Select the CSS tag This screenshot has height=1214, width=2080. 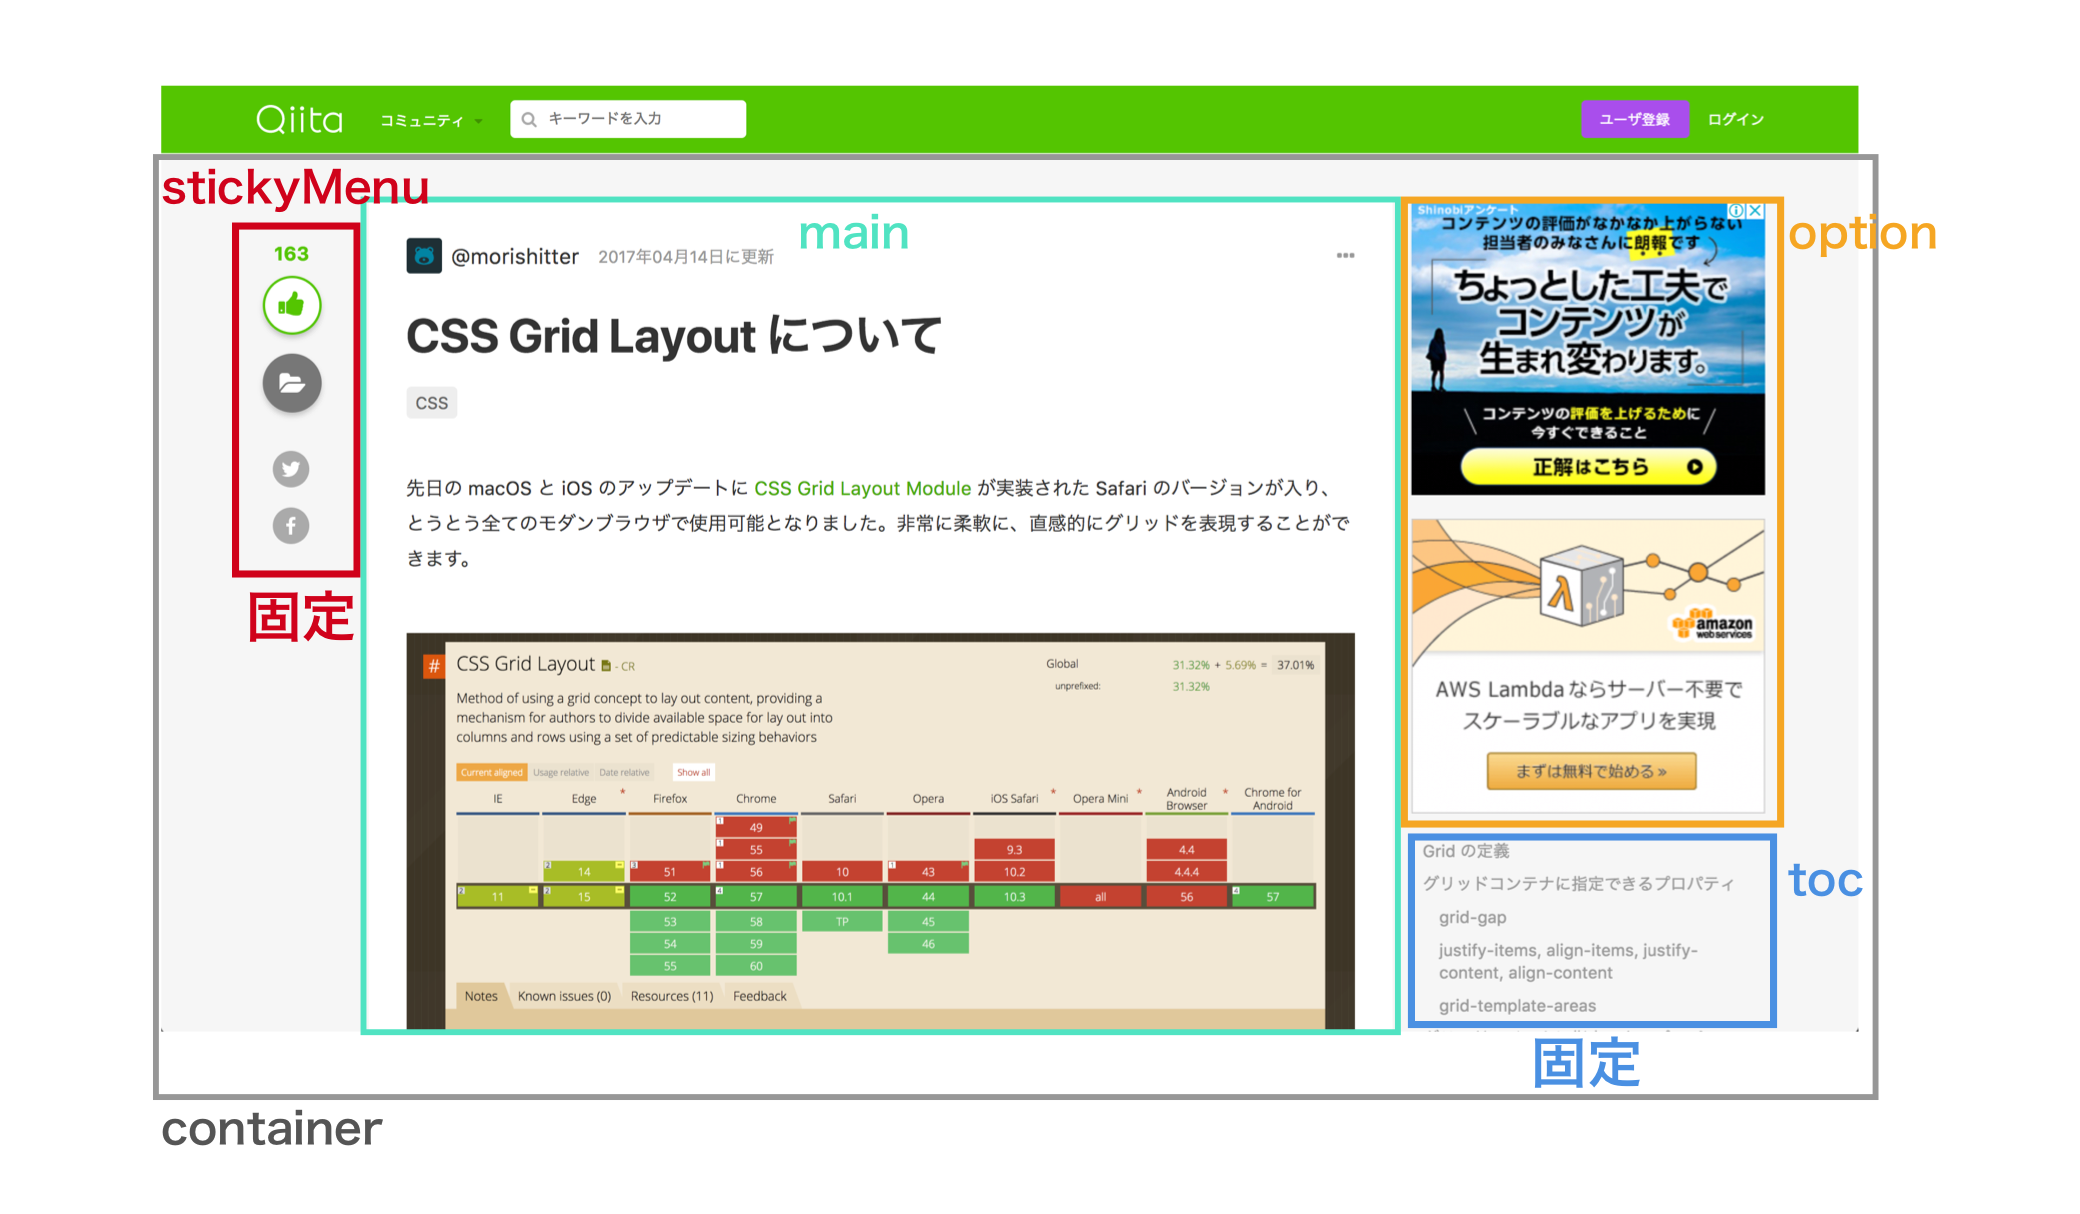click(431, 403)
